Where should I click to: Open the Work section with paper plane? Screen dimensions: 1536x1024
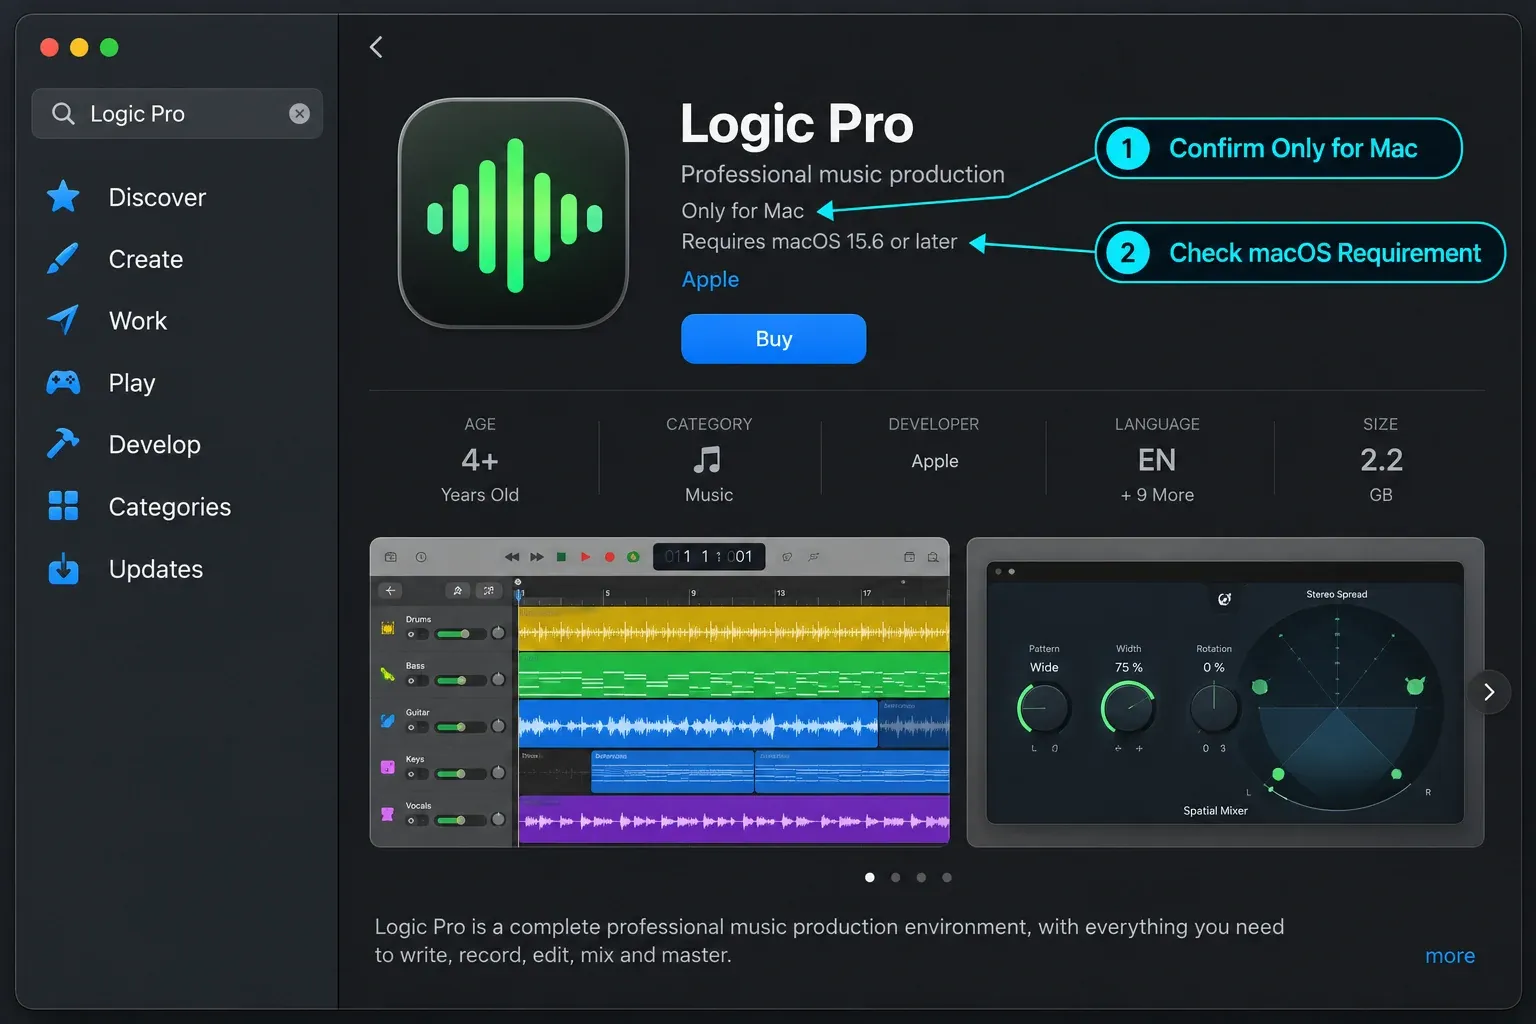click(x=137, y=321)
